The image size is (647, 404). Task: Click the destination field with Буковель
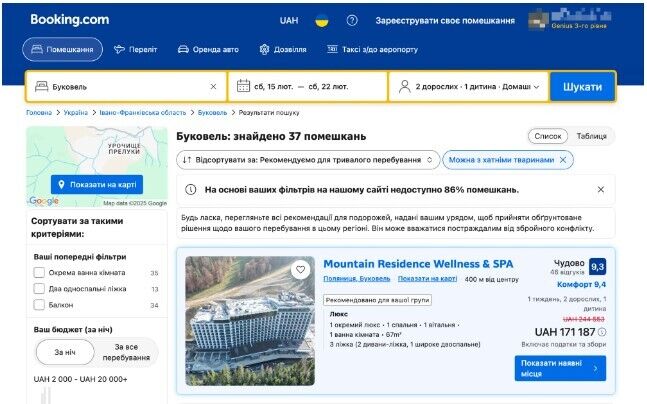tap(126, 87)
